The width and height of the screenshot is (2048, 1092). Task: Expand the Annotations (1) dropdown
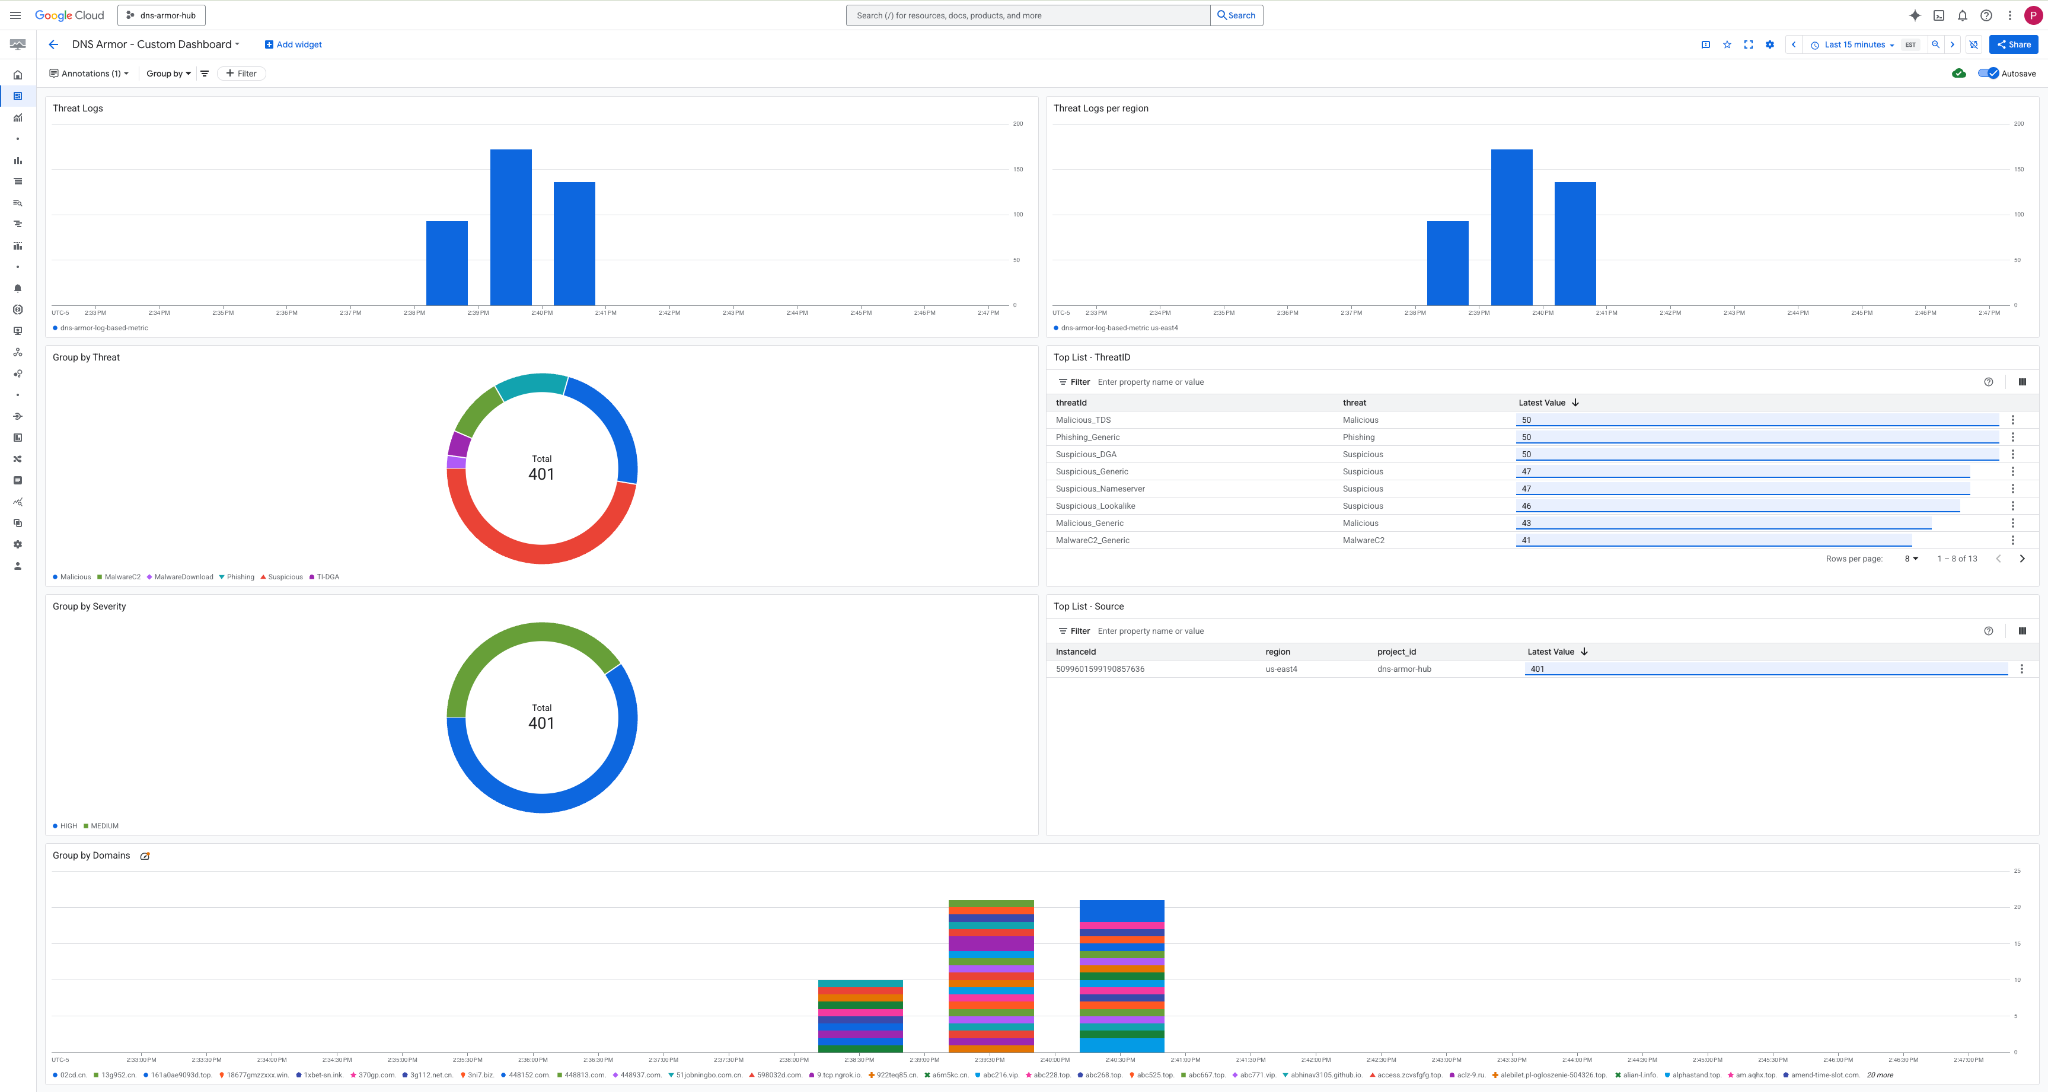click(89, 73)
